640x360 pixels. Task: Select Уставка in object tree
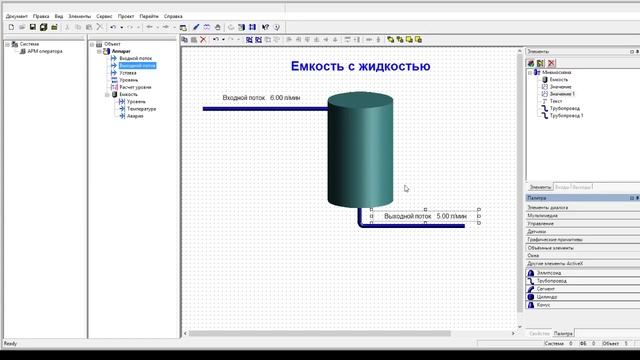pyautogui.click(x=128, y=73)
